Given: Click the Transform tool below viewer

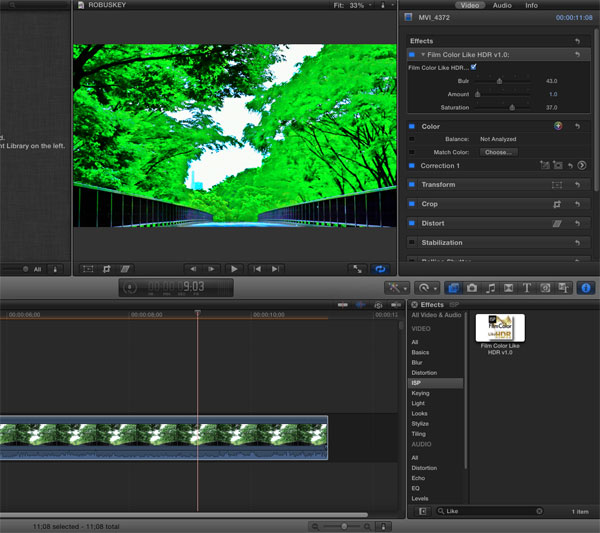Looking at the screenshot, I should (88, 269).
